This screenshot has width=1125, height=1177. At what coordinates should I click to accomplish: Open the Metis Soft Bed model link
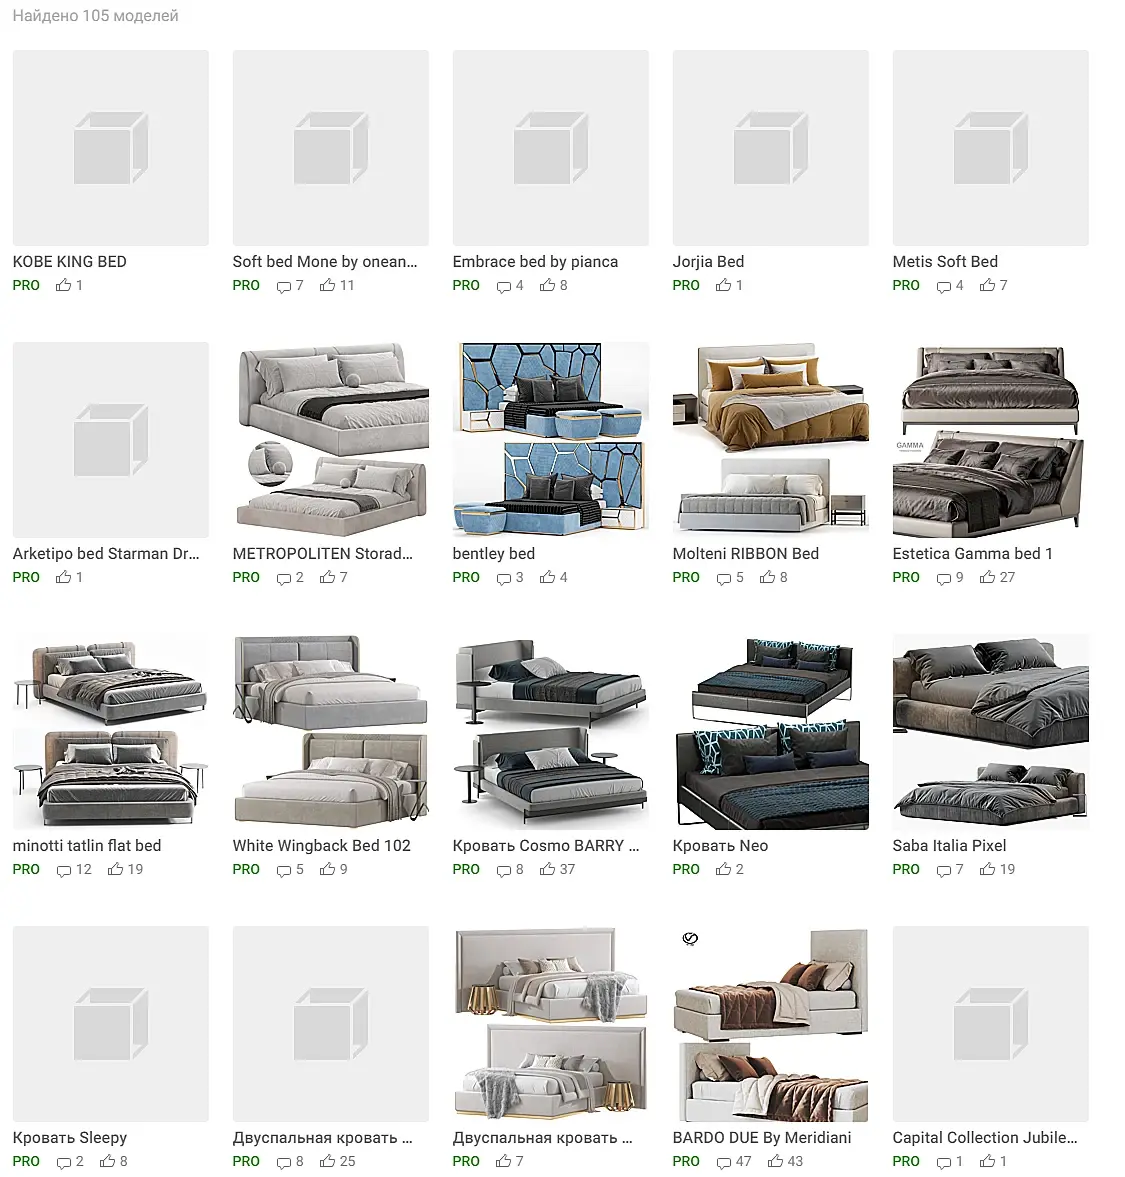pos(945,262)
